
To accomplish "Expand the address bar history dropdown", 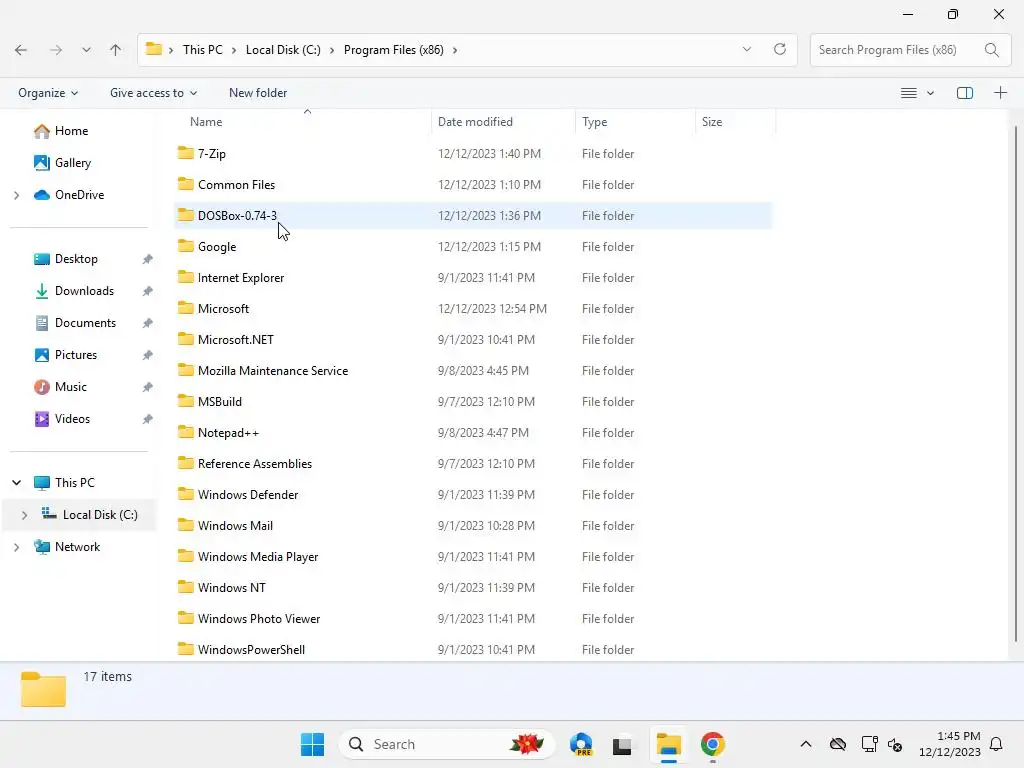I will (x=746, y=50).
